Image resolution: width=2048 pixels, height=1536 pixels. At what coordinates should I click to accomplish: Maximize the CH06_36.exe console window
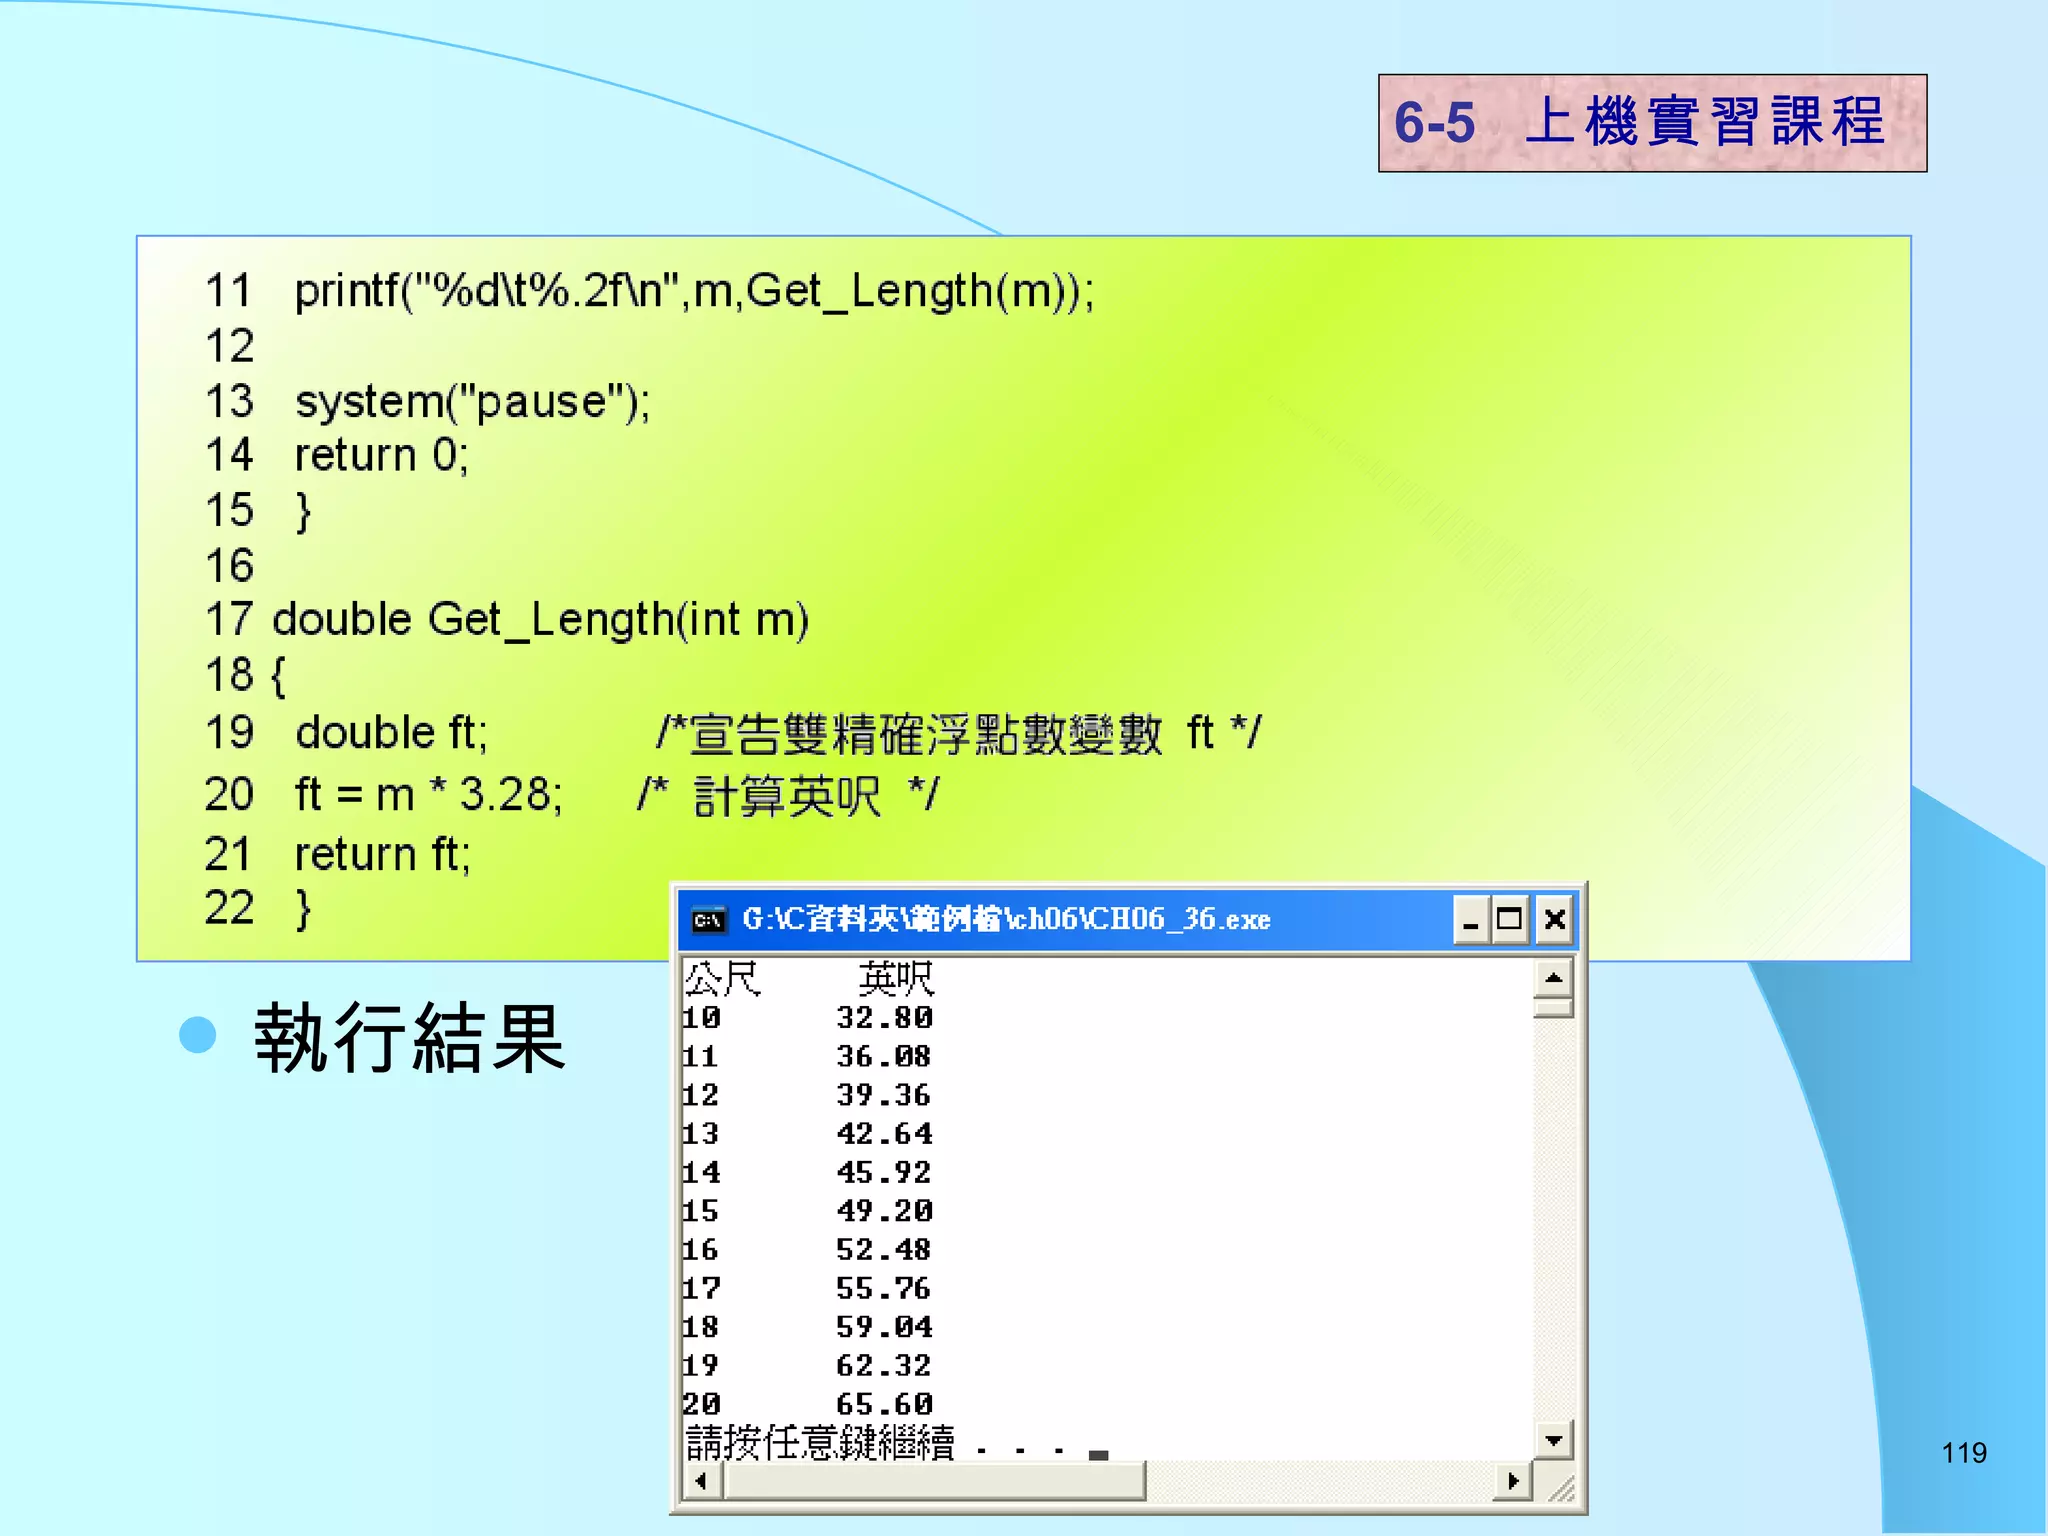(1509, 919)
